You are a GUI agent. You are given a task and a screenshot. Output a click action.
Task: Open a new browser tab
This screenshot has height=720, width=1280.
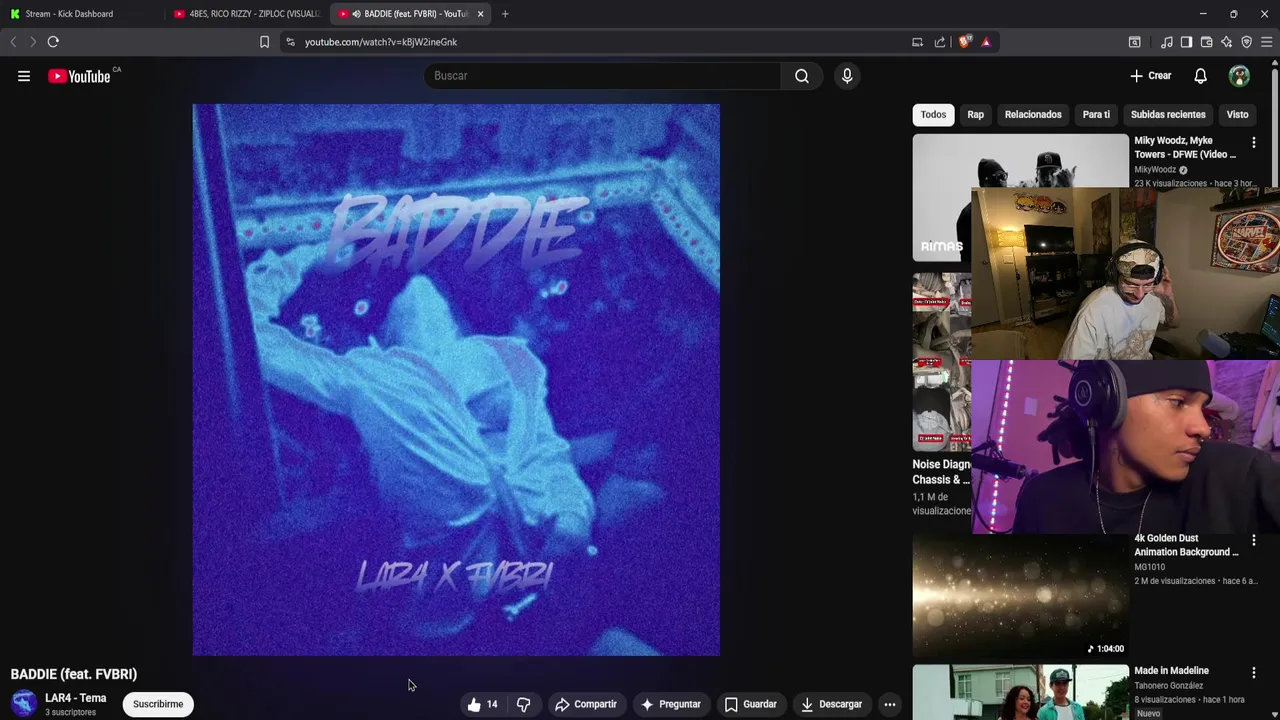[505, 14]
